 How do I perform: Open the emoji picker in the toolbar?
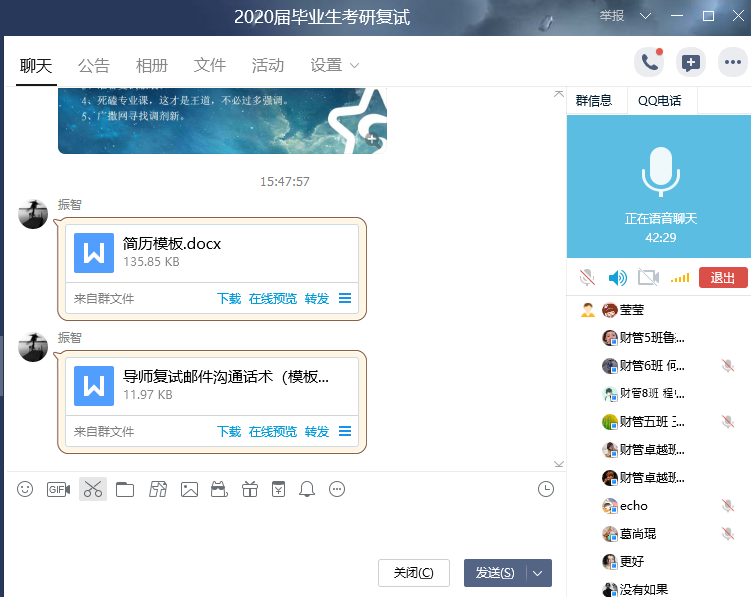[26, 489]
